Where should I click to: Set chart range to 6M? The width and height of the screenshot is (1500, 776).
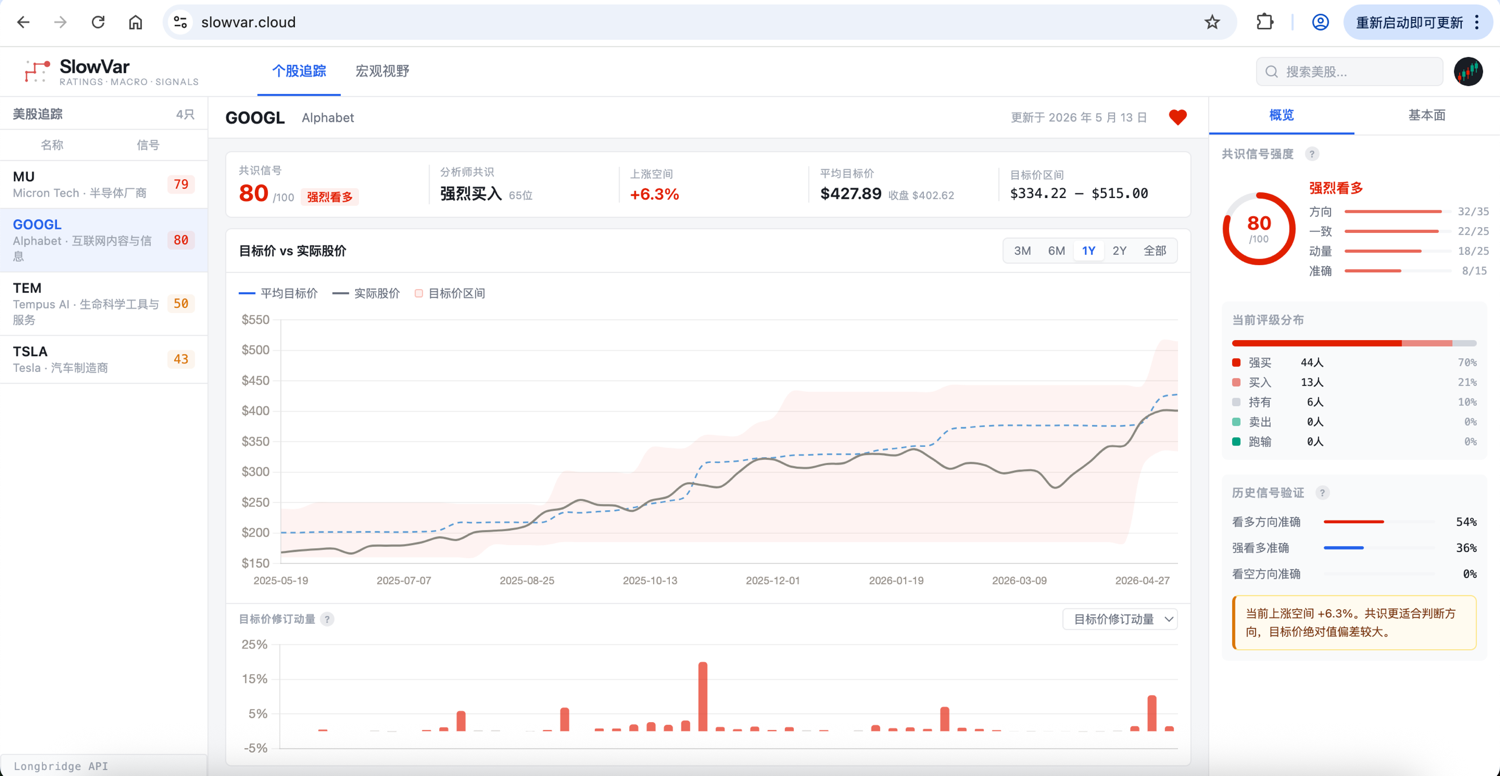click(x=1056, y=251)
